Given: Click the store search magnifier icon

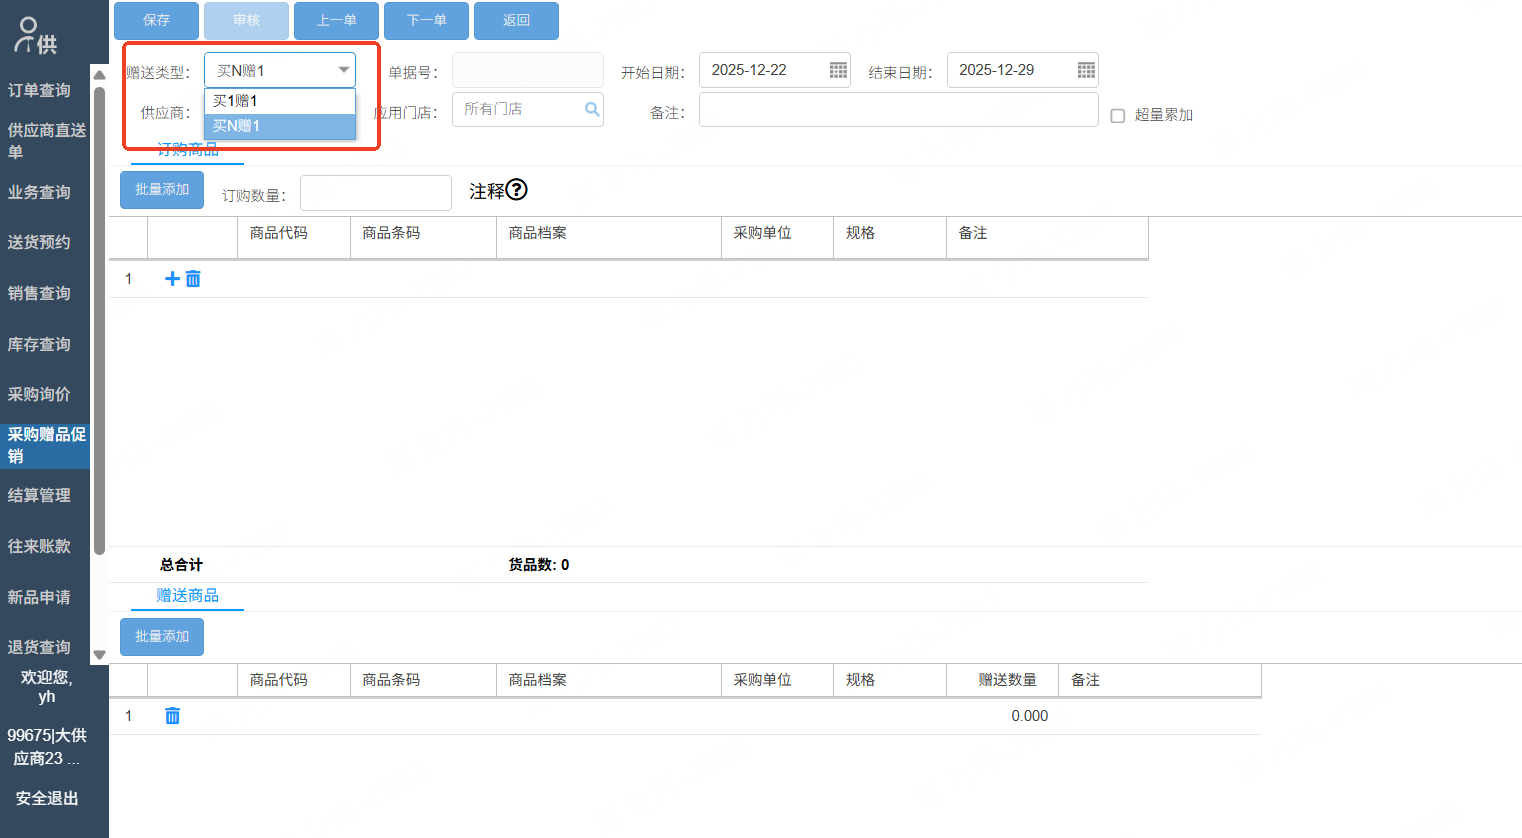Looking at the screenshot, I should (592, 109).
